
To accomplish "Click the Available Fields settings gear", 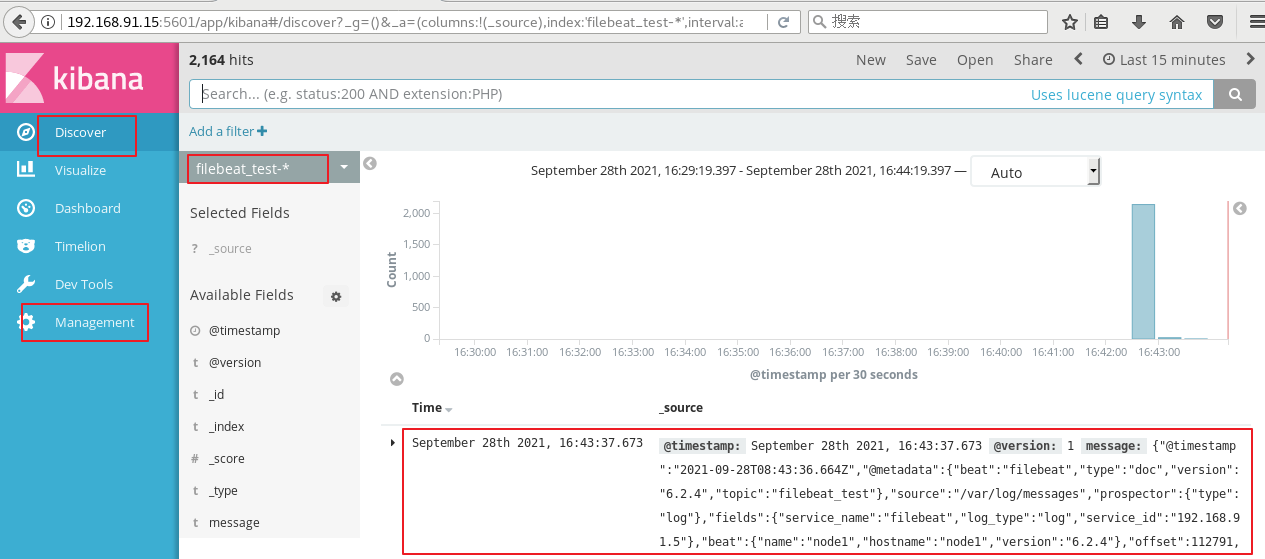I will pyautogui.click(x=336, y=296).
